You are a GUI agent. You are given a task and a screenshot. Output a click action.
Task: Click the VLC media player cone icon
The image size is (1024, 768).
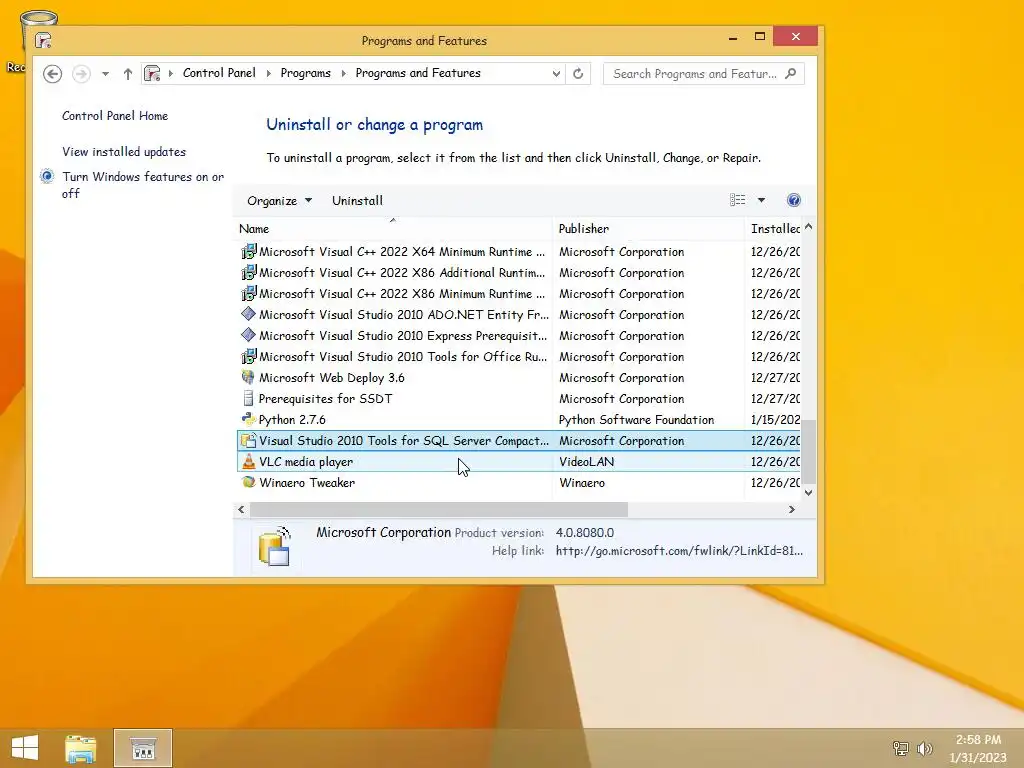(248, 461)
